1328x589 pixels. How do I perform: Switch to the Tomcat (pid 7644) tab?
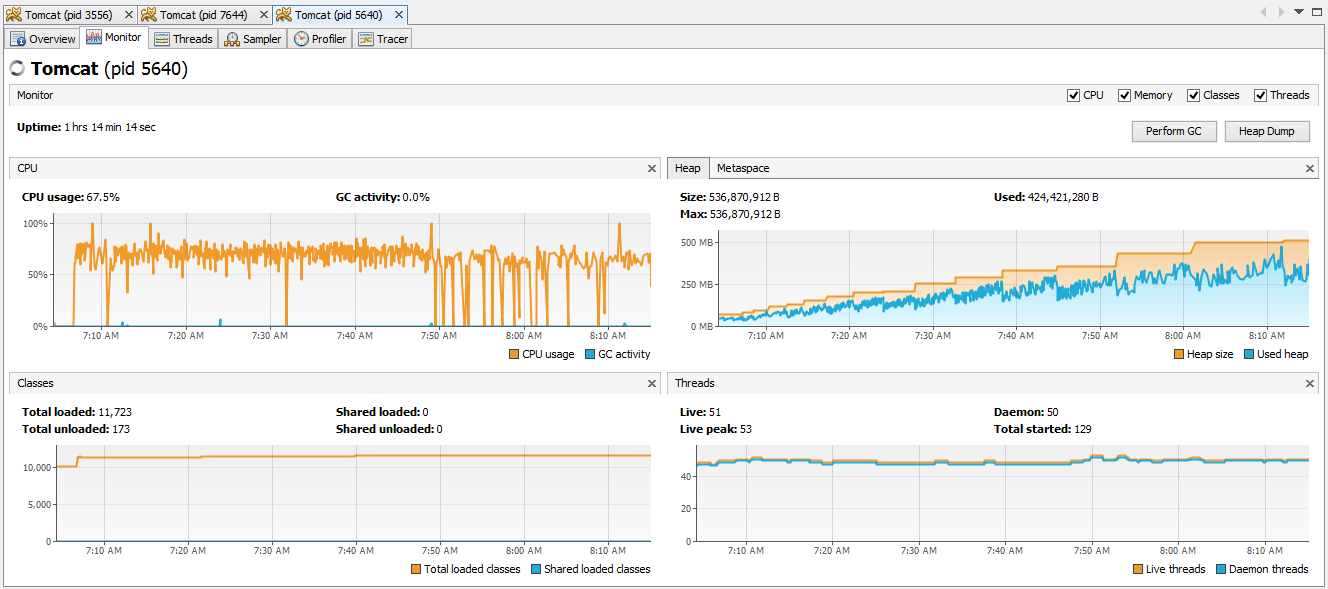click(x=204, y=15)
